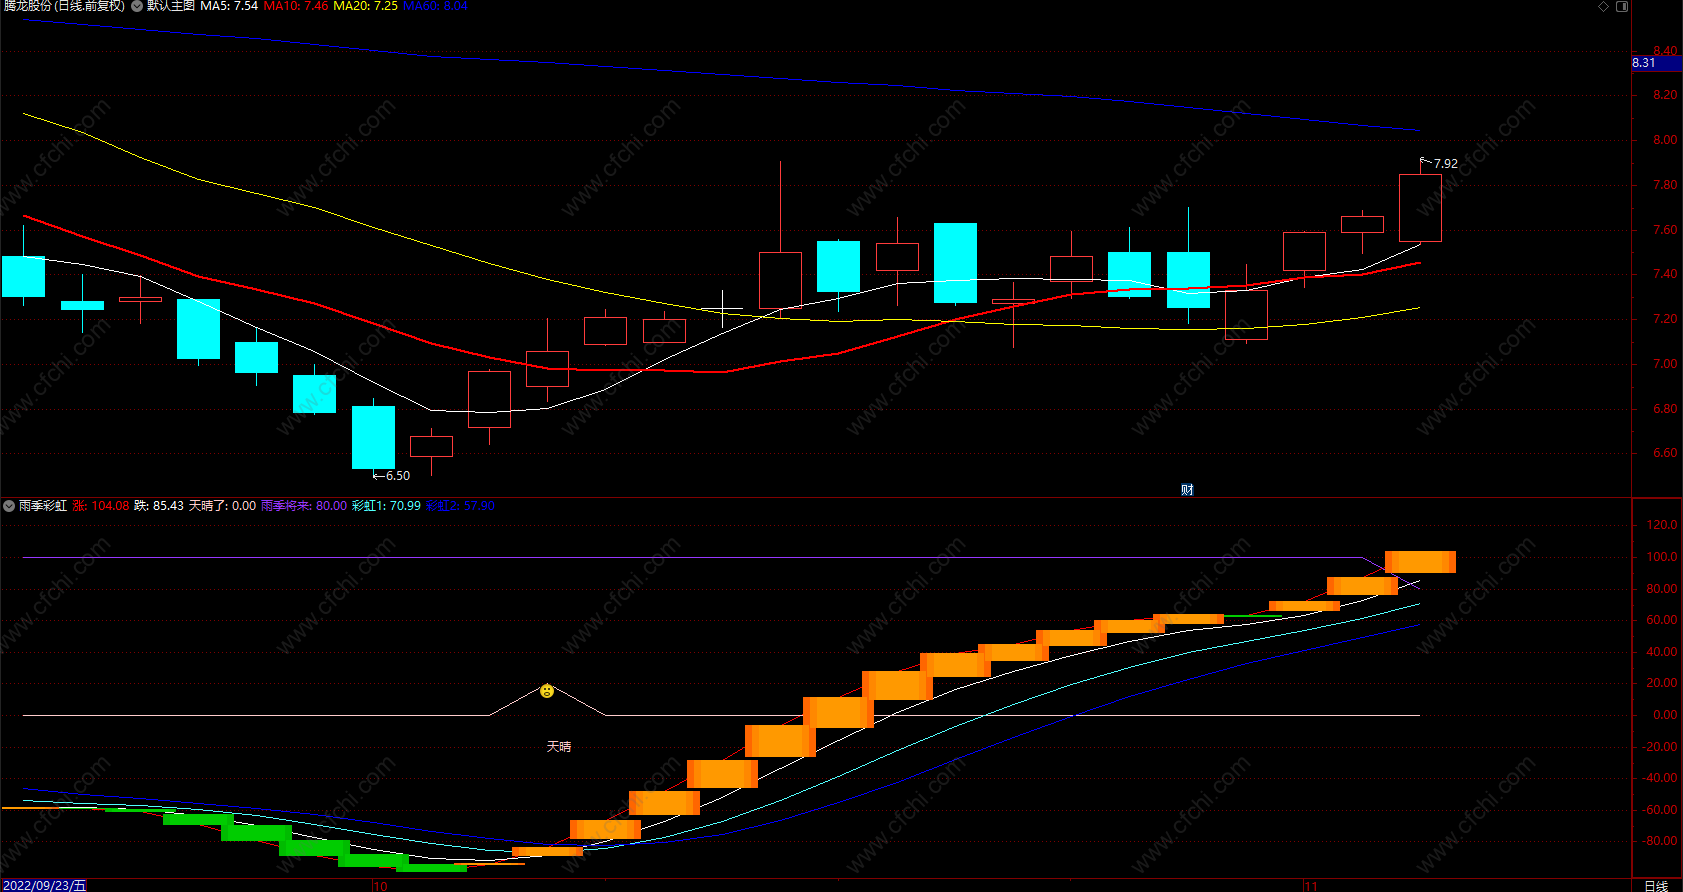Click the 天晴了: 0.00 value

tap(222, 506)
